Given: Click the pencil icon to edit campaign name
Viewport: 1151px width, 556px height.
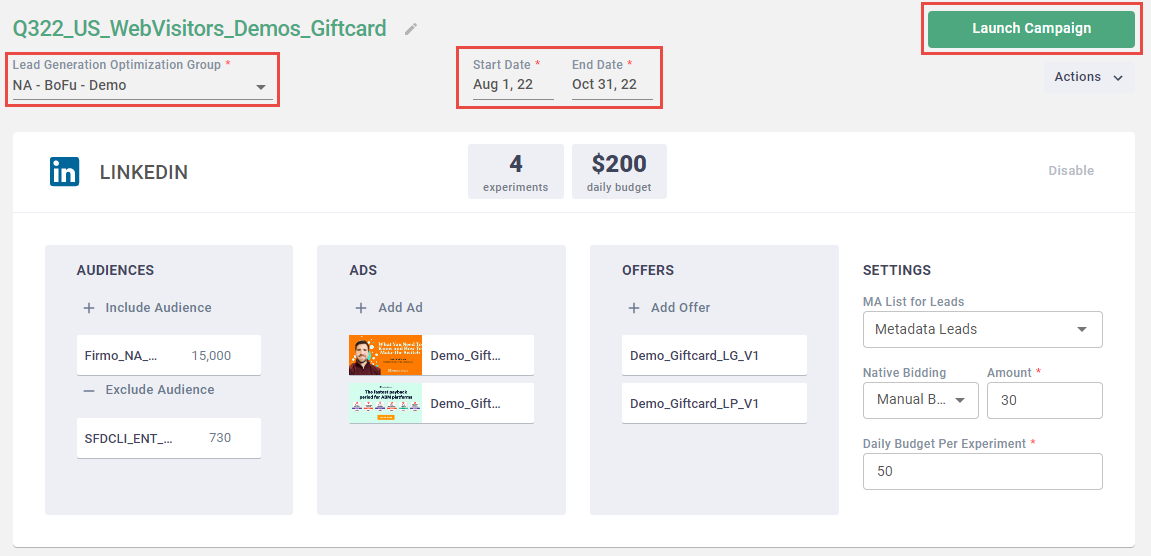Looking at the screenshot, I should (x=411, y=29).
